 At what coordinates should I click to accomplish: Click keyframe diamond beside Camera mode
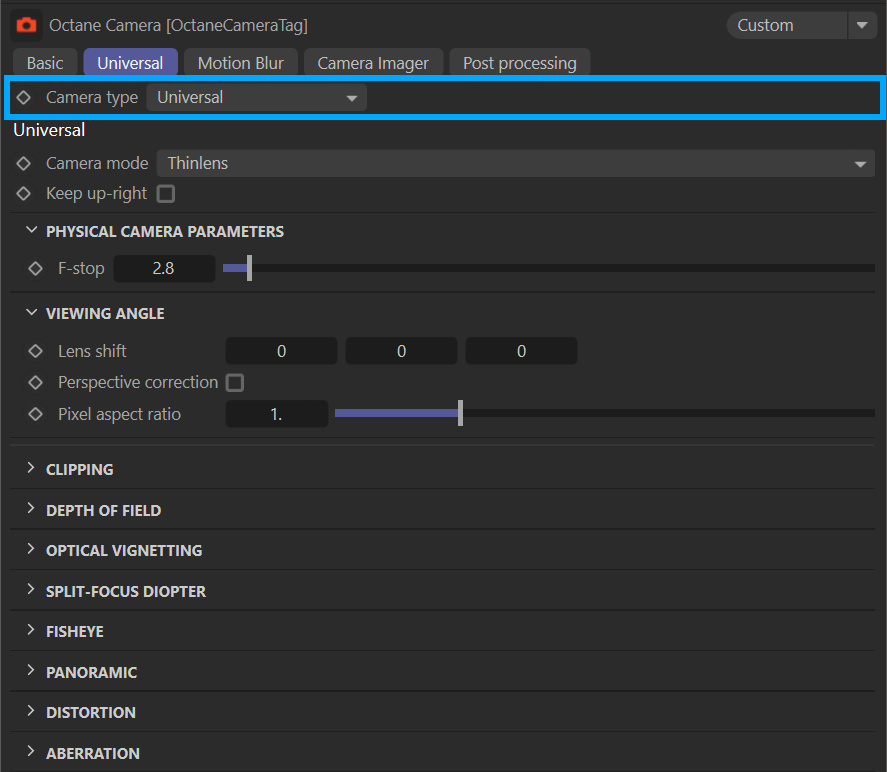point(24,163)
